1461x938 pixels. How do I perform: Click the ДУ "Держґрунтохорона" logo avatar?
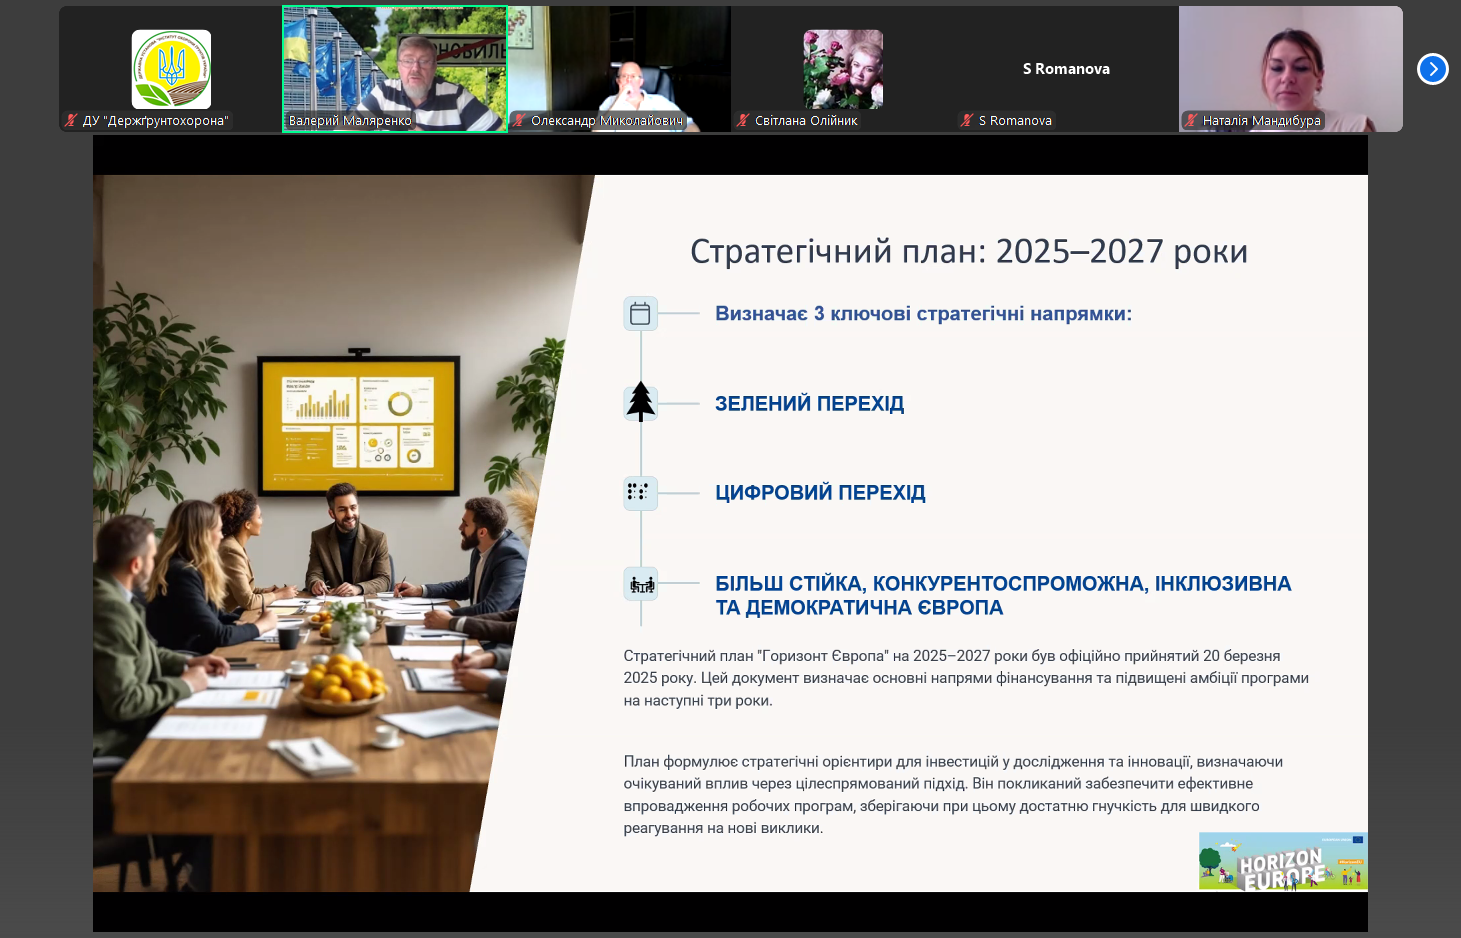click(171, 69)
